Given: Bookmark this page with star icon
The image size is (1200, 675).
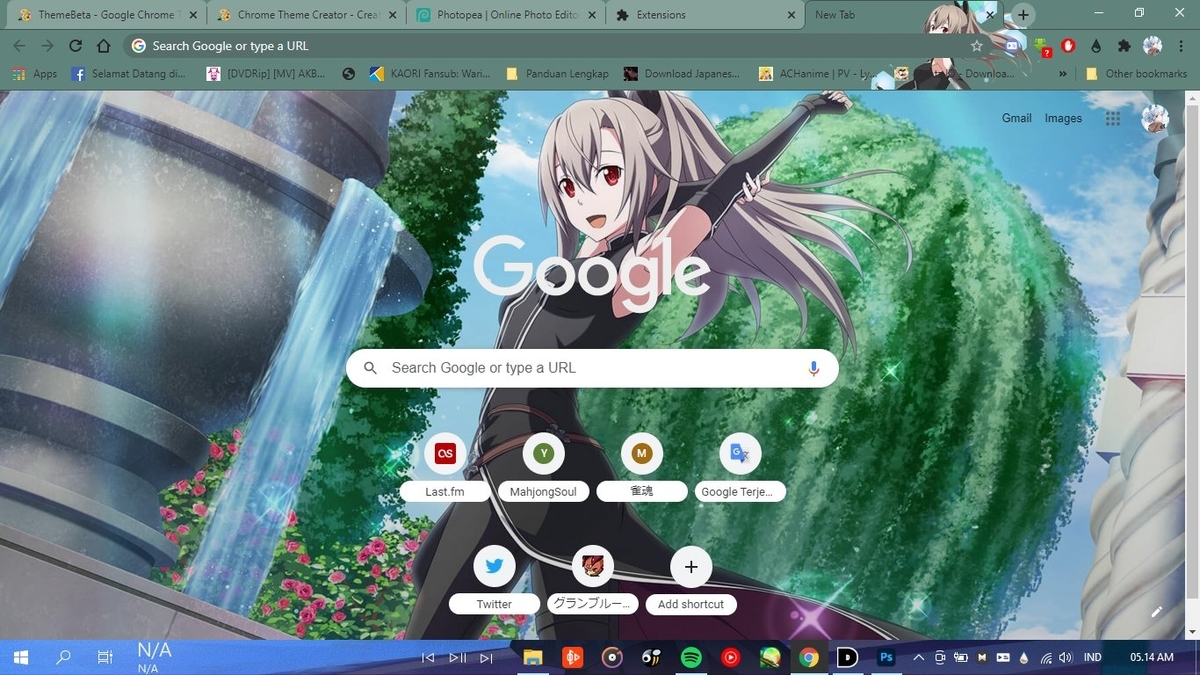Looking at the screenshot, I should (x=976, y=46).
